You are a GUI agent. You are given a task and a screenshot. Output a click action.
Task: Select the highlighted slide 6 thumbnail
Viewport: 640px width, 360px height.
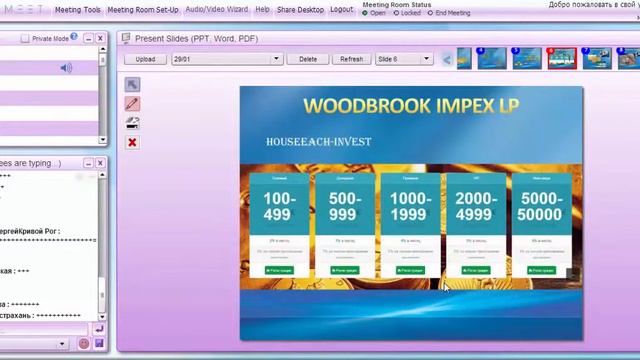coord(562,58)
